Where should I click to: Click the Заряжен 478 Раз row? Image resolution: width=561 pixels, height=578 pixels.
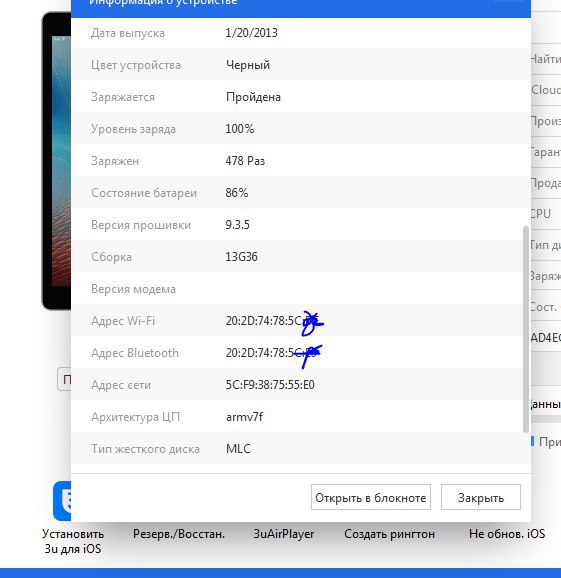(297, 161)
